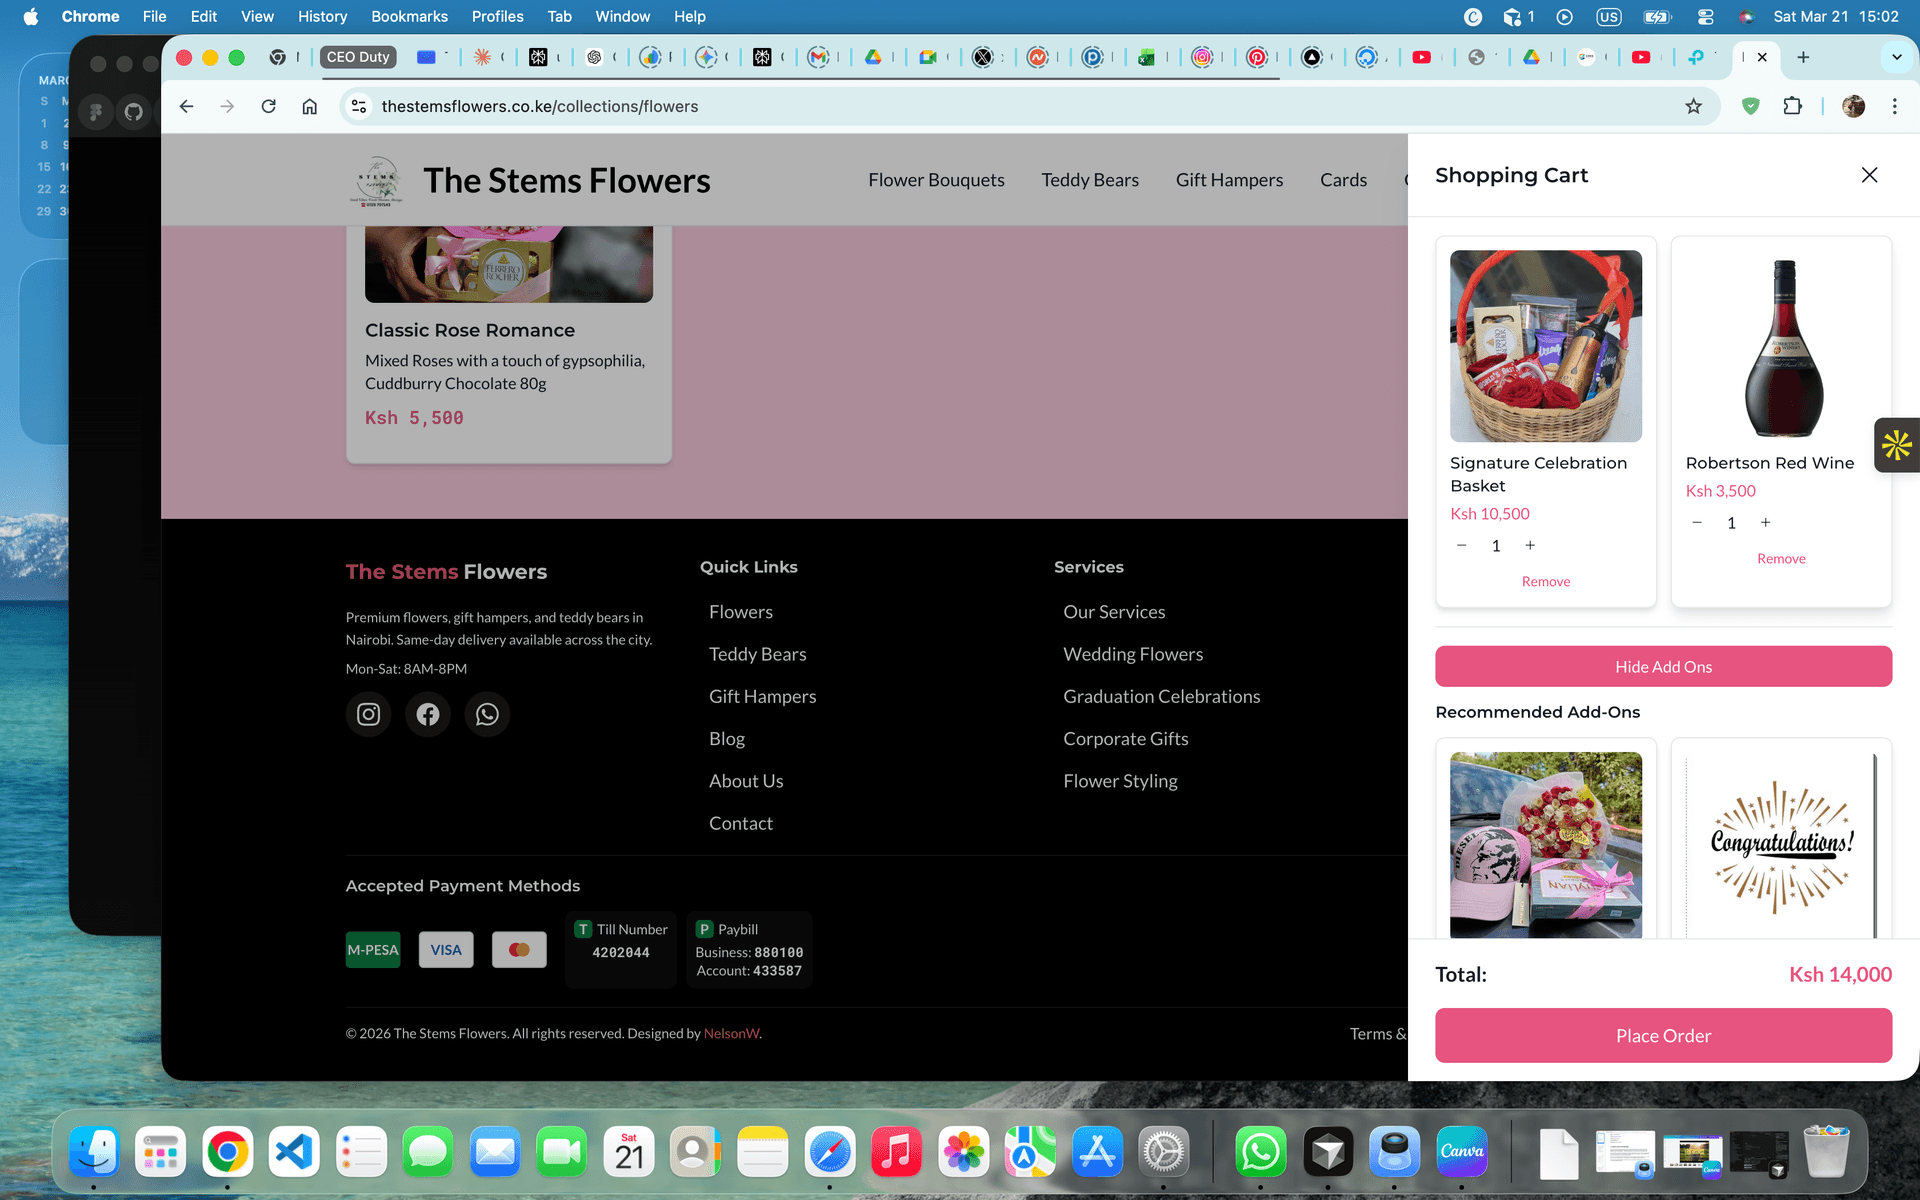The image size is (1920, 1200).
Task: Click Figma icon in background window
Action: [x=96, y=112]
